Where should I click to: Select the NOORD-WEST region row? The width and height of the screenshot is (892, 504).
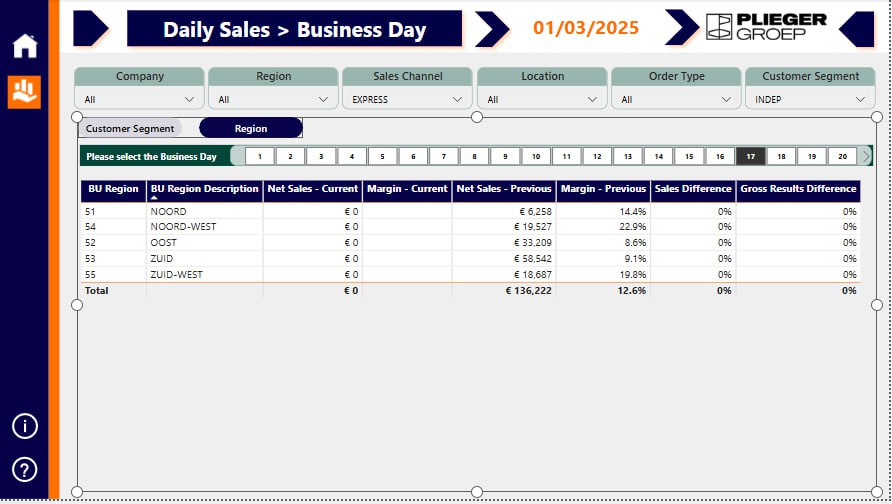click(x=183, y=227)
